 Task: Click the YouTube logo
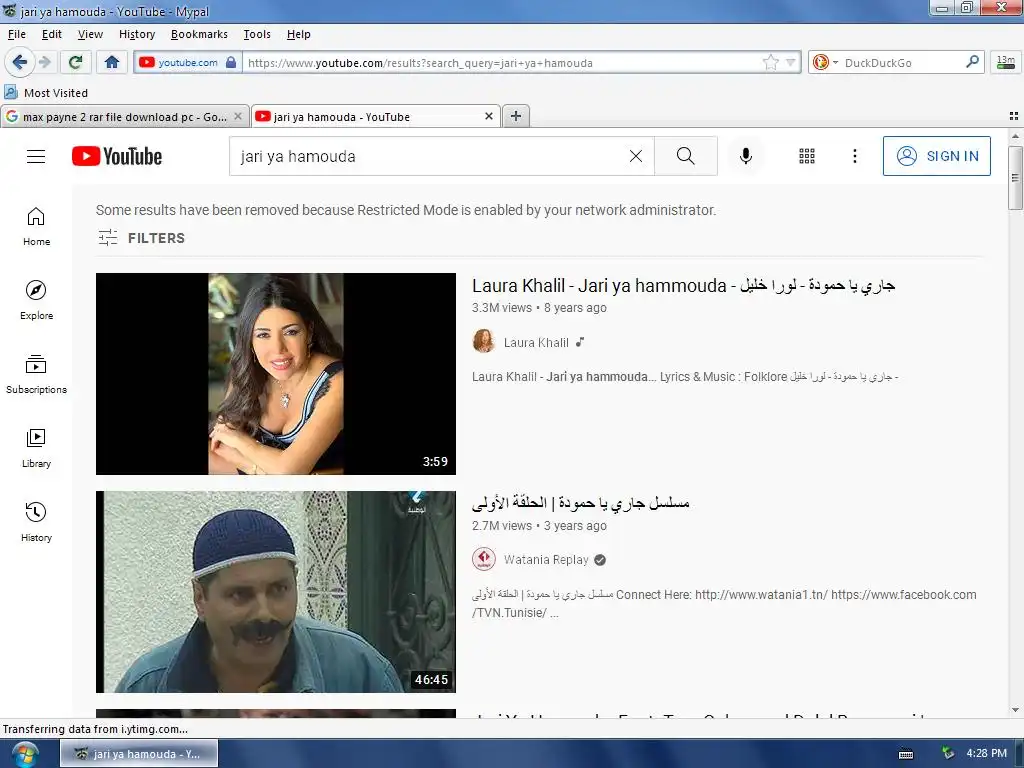click(117, 156)
